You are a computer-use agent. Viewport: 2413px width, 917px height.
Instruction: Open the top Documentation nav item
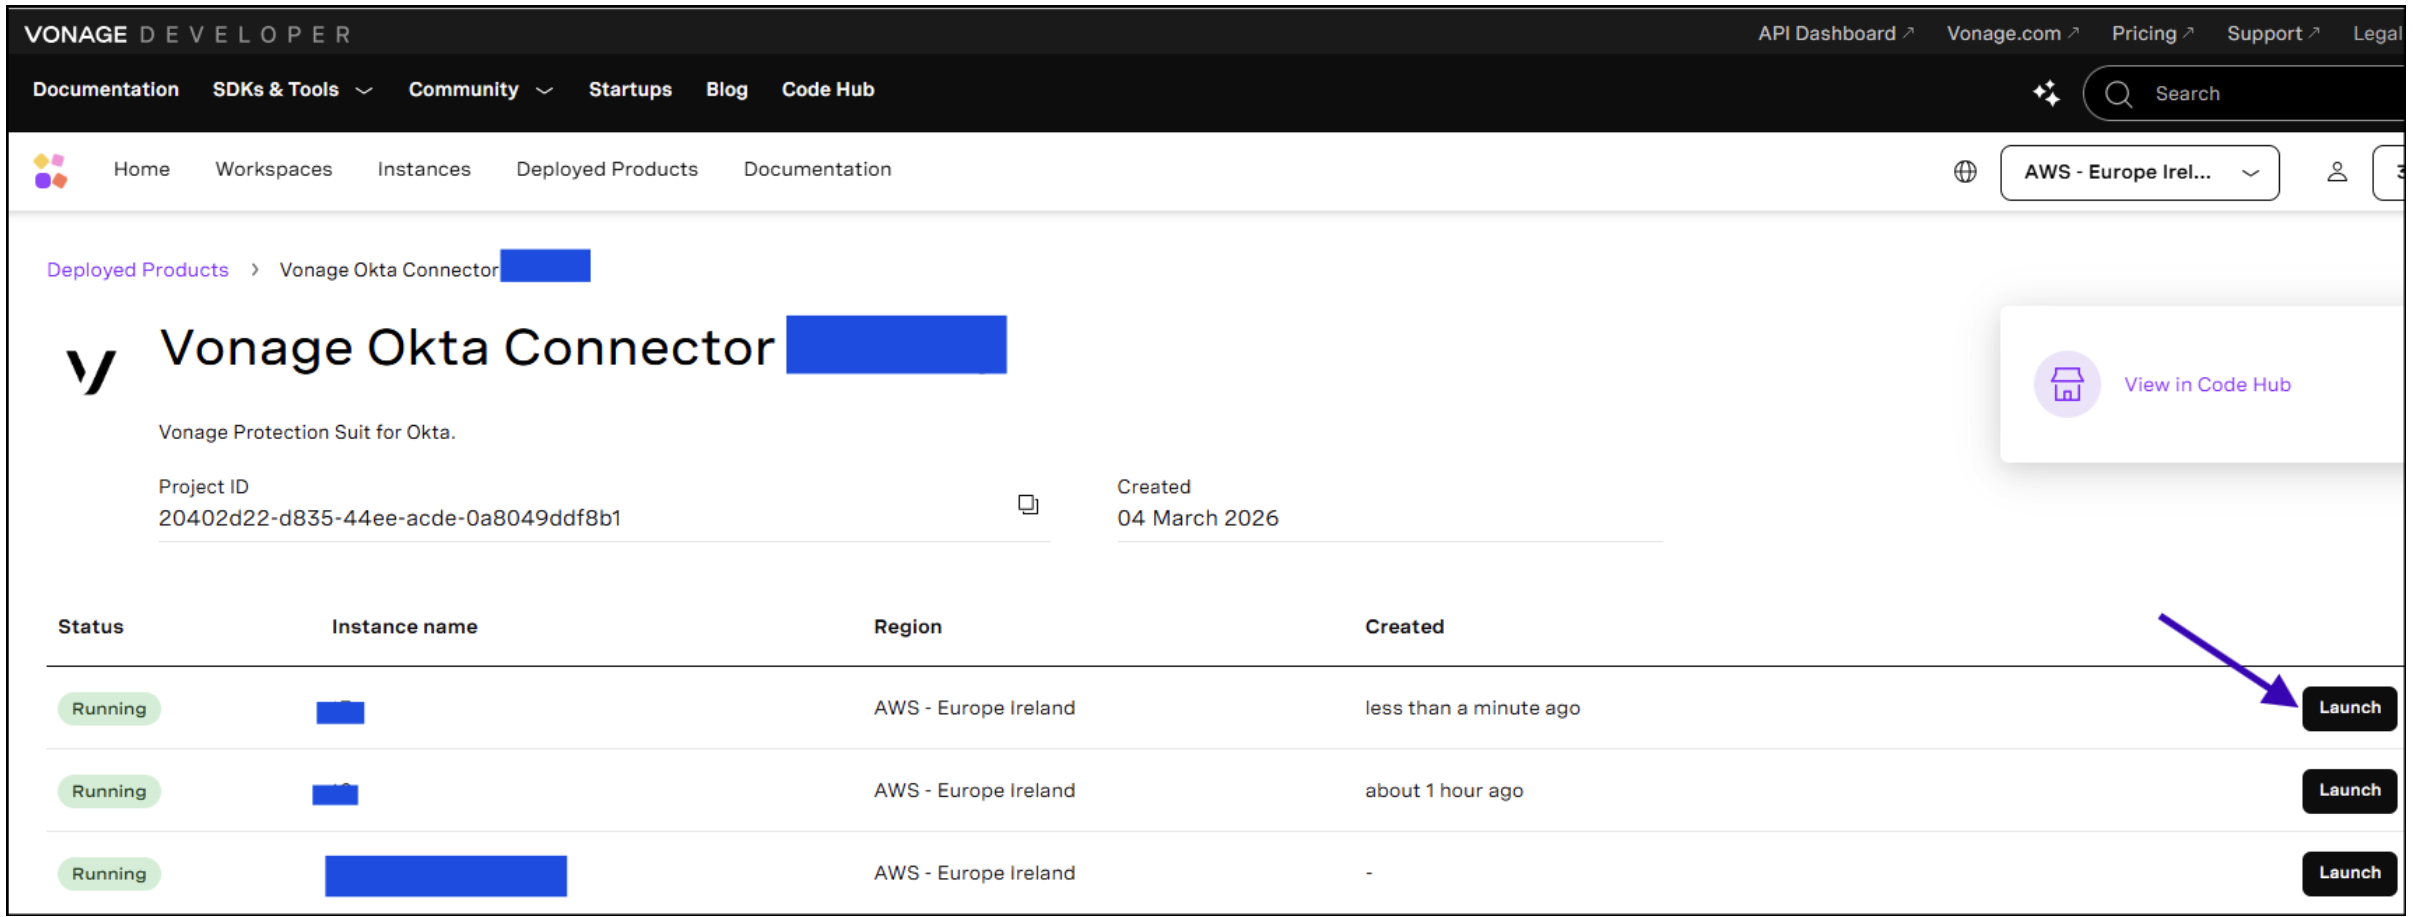click(x=106, y=90)
